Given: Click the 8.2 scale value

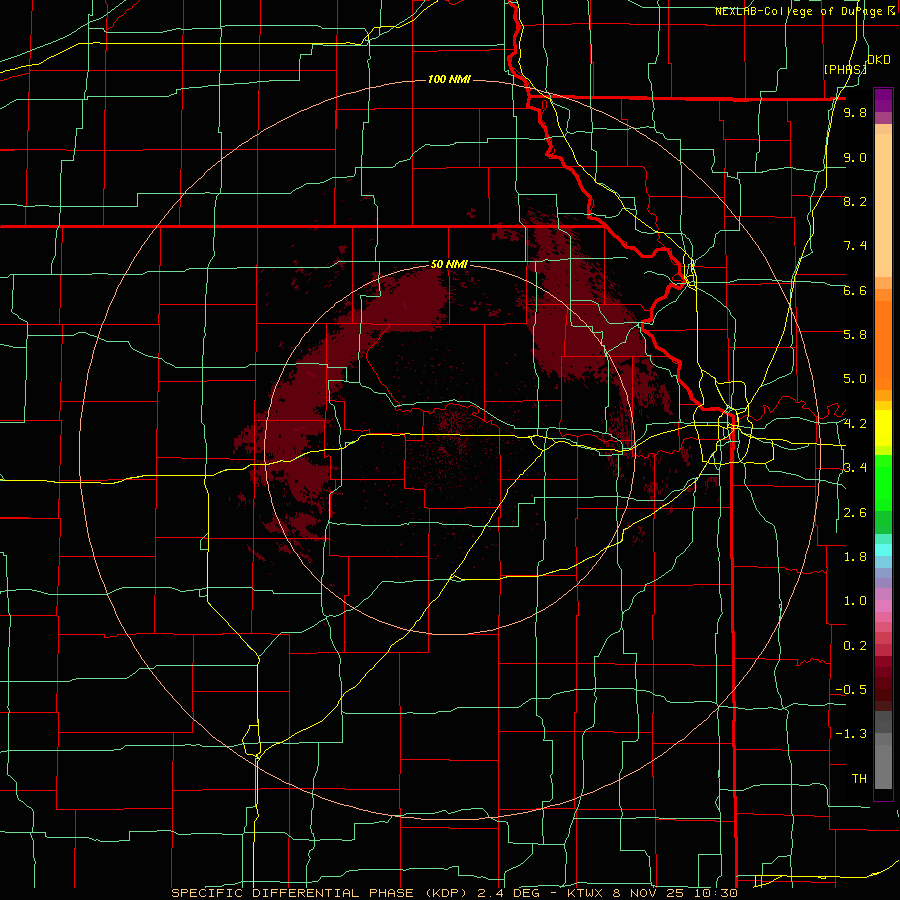Looking at the screenshot, I should 855,201.
